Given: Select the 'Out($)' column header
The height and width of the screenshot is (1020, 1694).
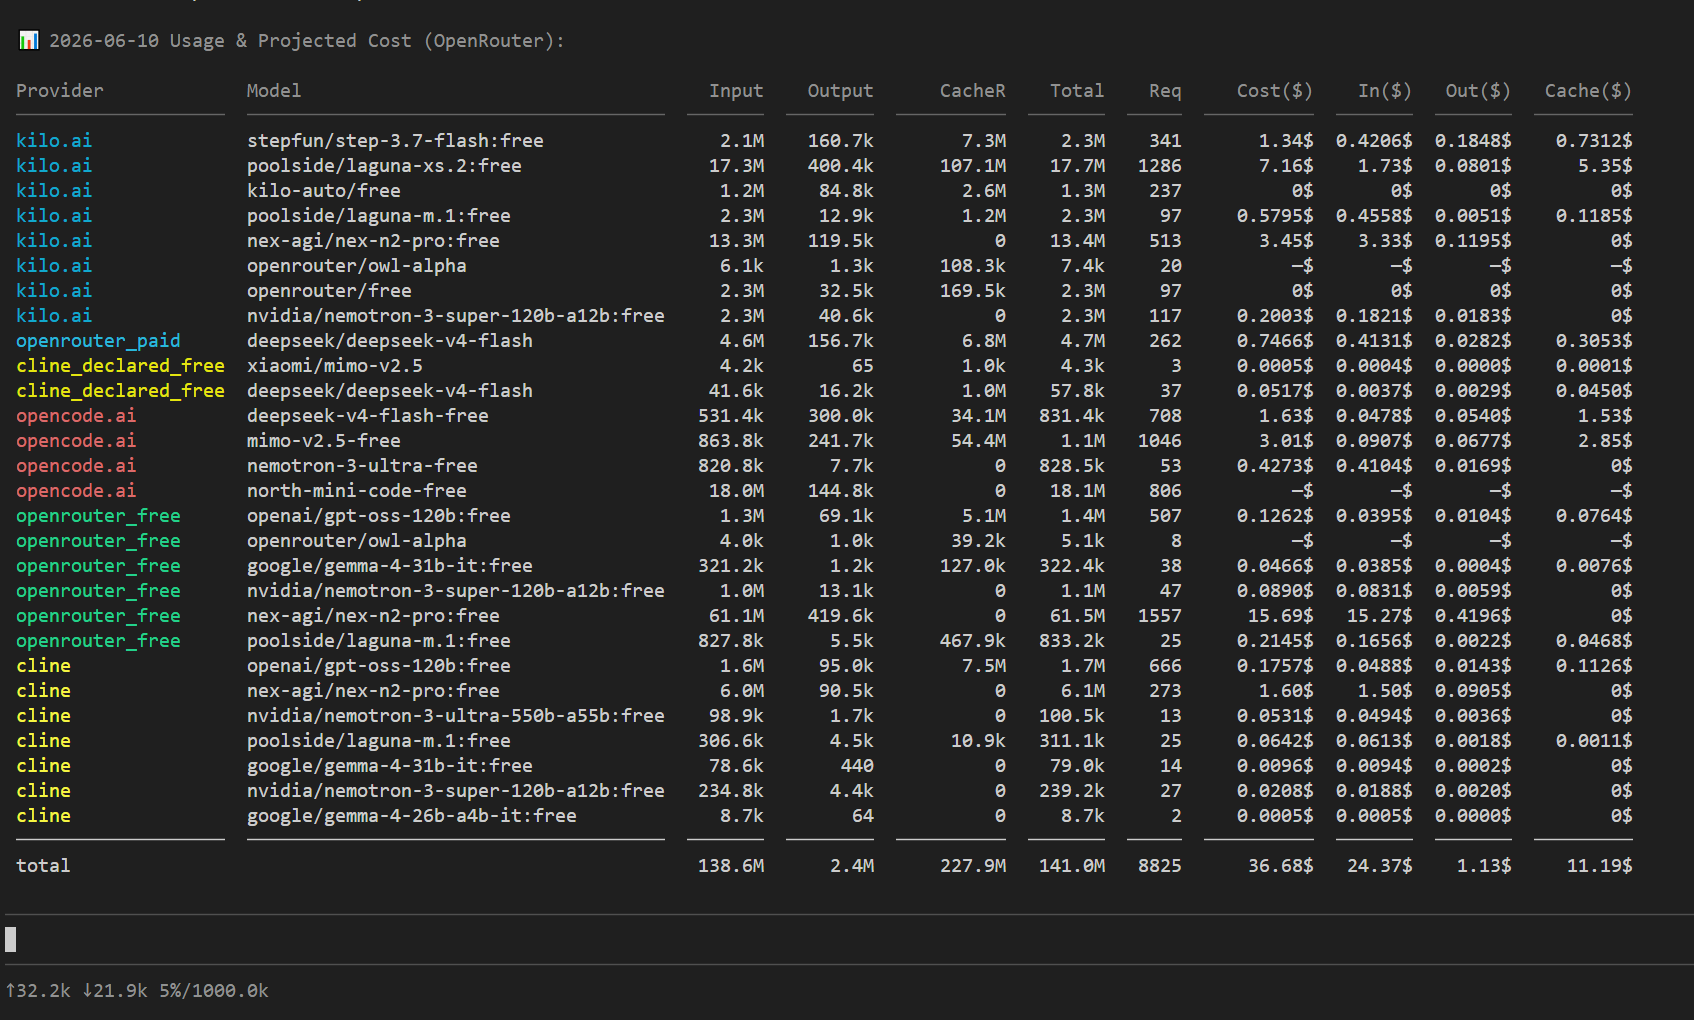Looking at the screenshot, I should click(1478, 91).
